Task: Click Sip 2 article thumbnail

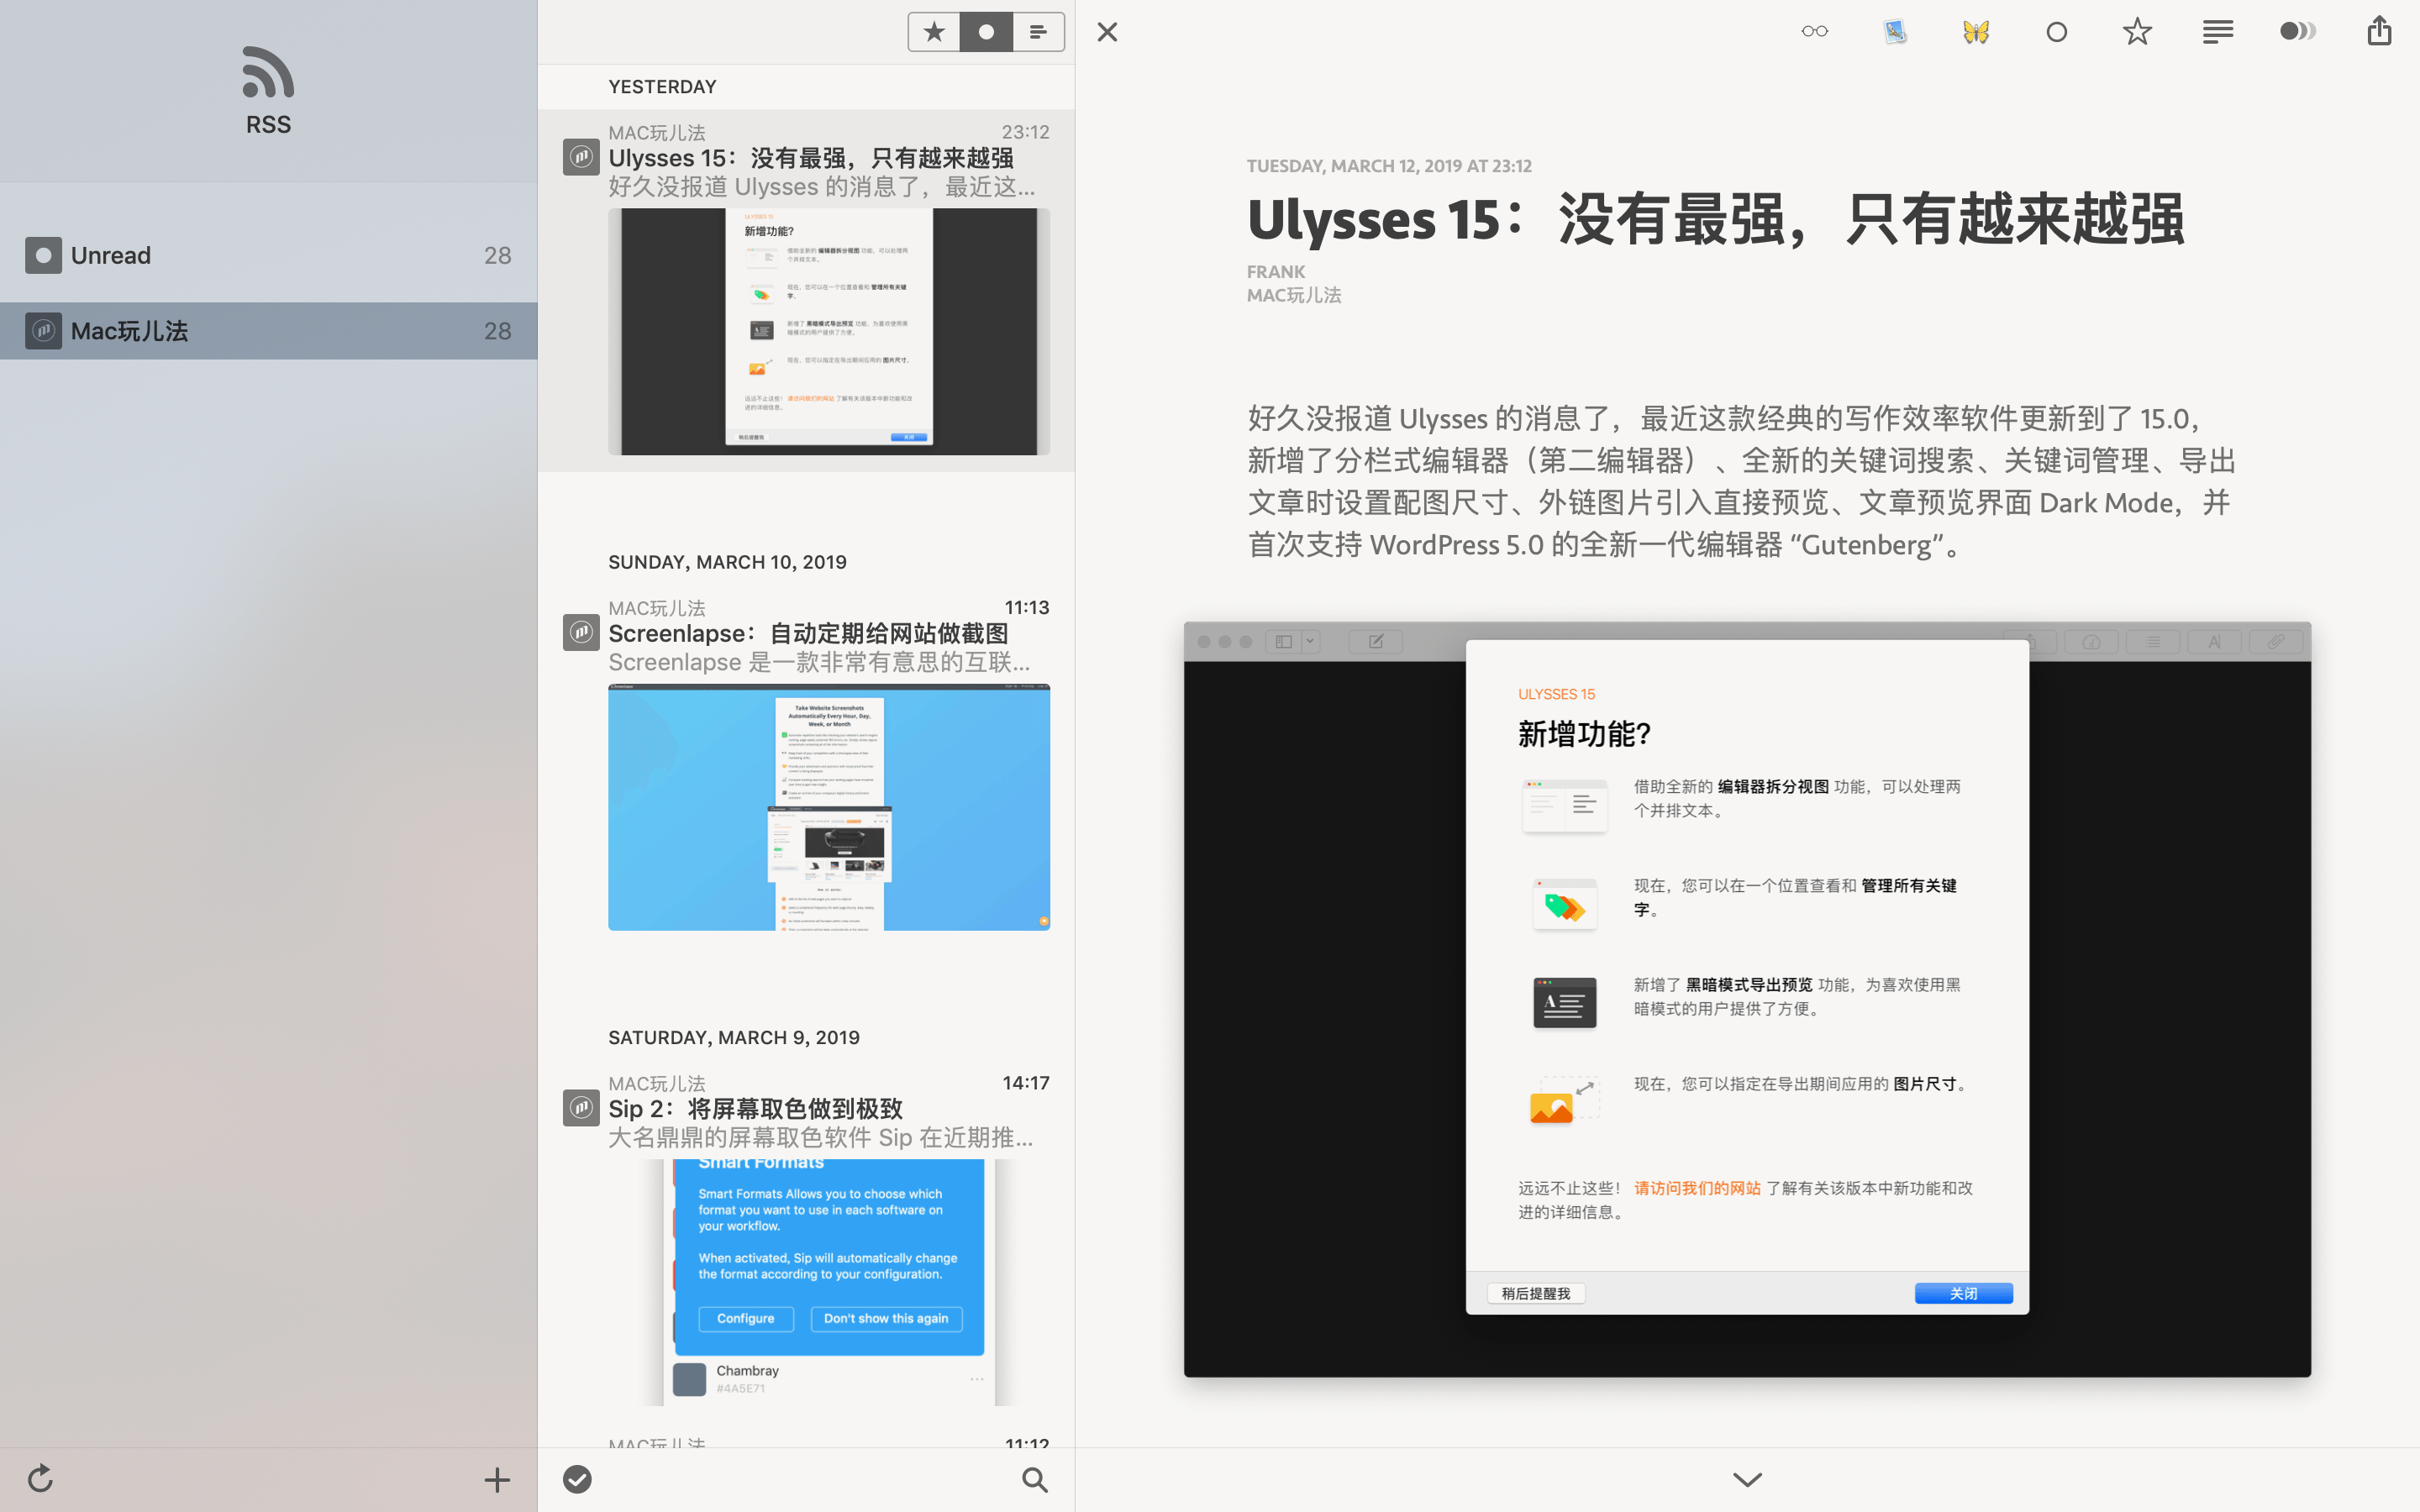Action: click(829, 1282)
